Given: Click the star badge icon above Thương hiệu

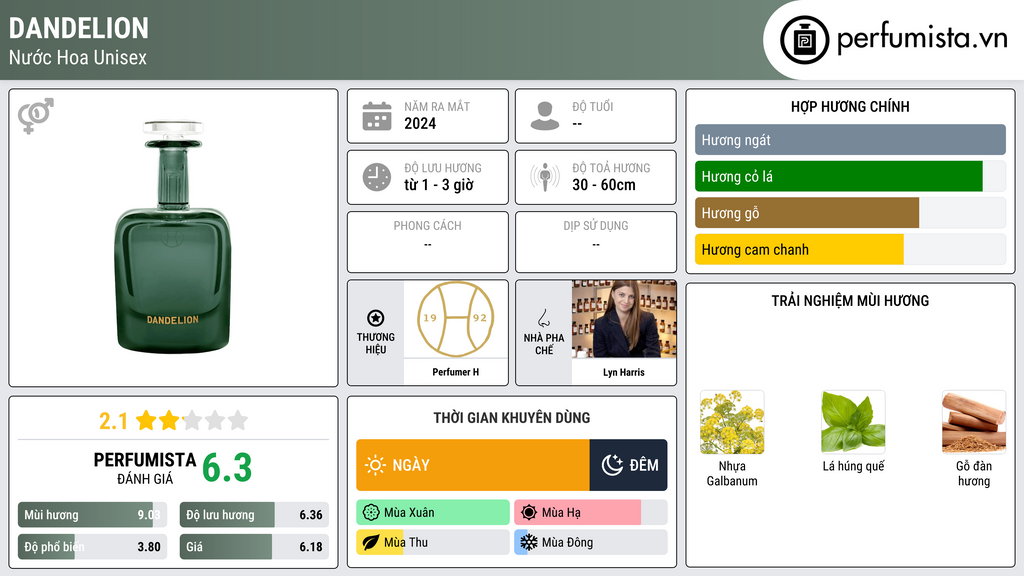Looking at the screenshot, I should 376,318.
